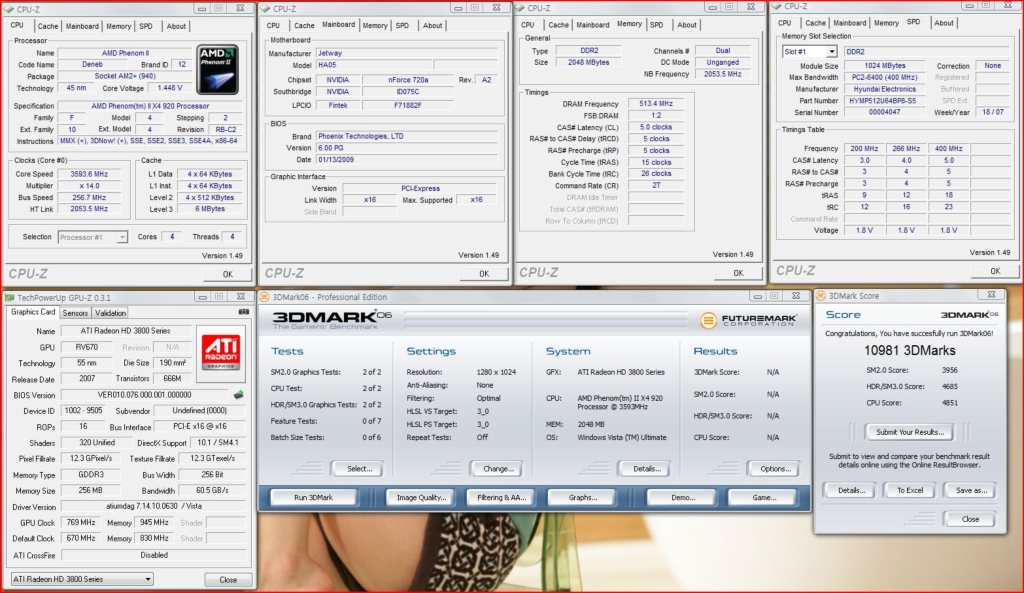Click the 3DMark06 logo in the benchmark header
This screenshot has height=593, width=1024.
[332, 319]
